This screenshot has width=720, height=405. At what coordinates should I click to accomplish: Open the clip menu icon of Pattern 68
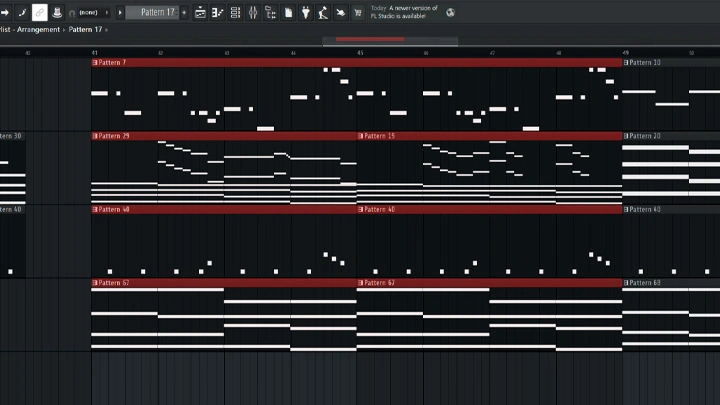[x=626, y=283]
